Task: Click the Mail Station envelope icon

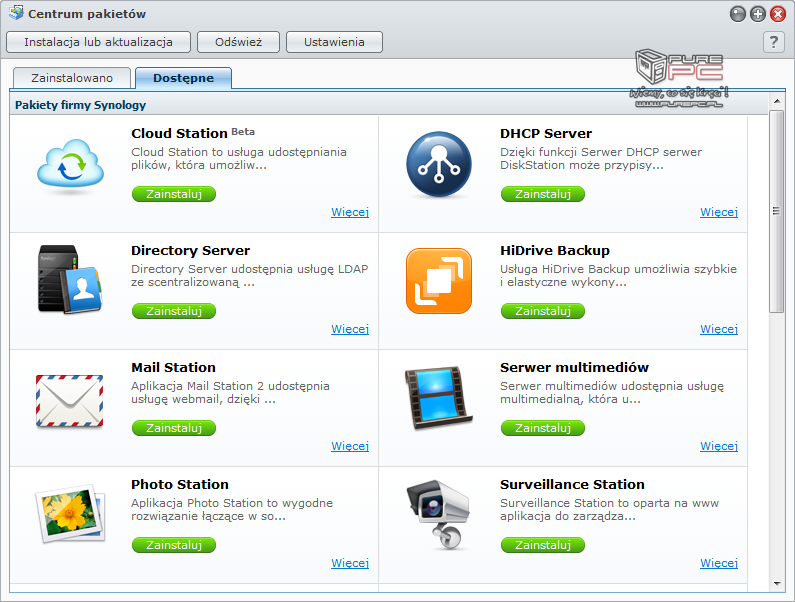Action: (x=69, y=401)
